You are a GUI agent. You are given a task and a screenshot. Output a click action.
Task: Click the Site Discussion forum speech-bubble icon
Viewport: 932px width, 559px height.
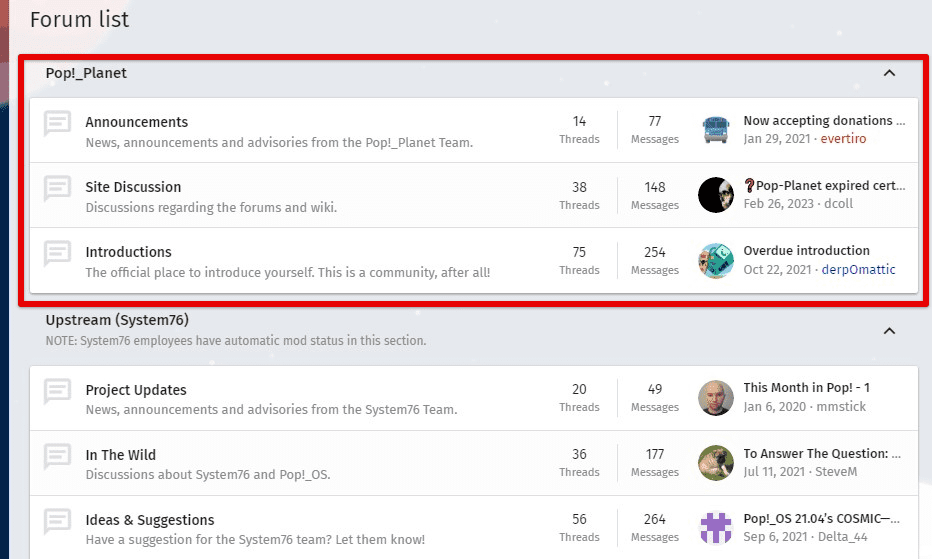point(58,189)
